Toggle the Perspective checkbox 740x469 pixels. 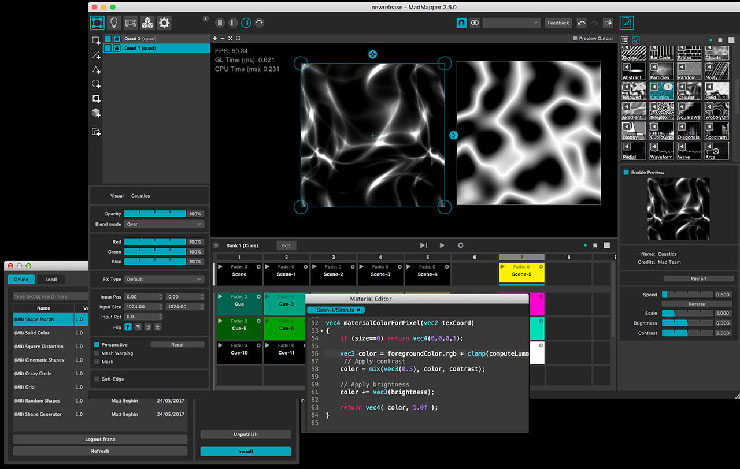(x=97, y=345)
